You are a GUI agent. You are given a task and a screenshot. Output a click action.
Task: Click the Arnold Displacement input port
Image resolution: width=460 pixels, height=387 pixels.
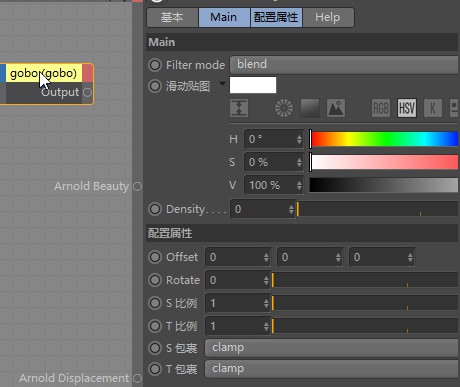point(137,378)
